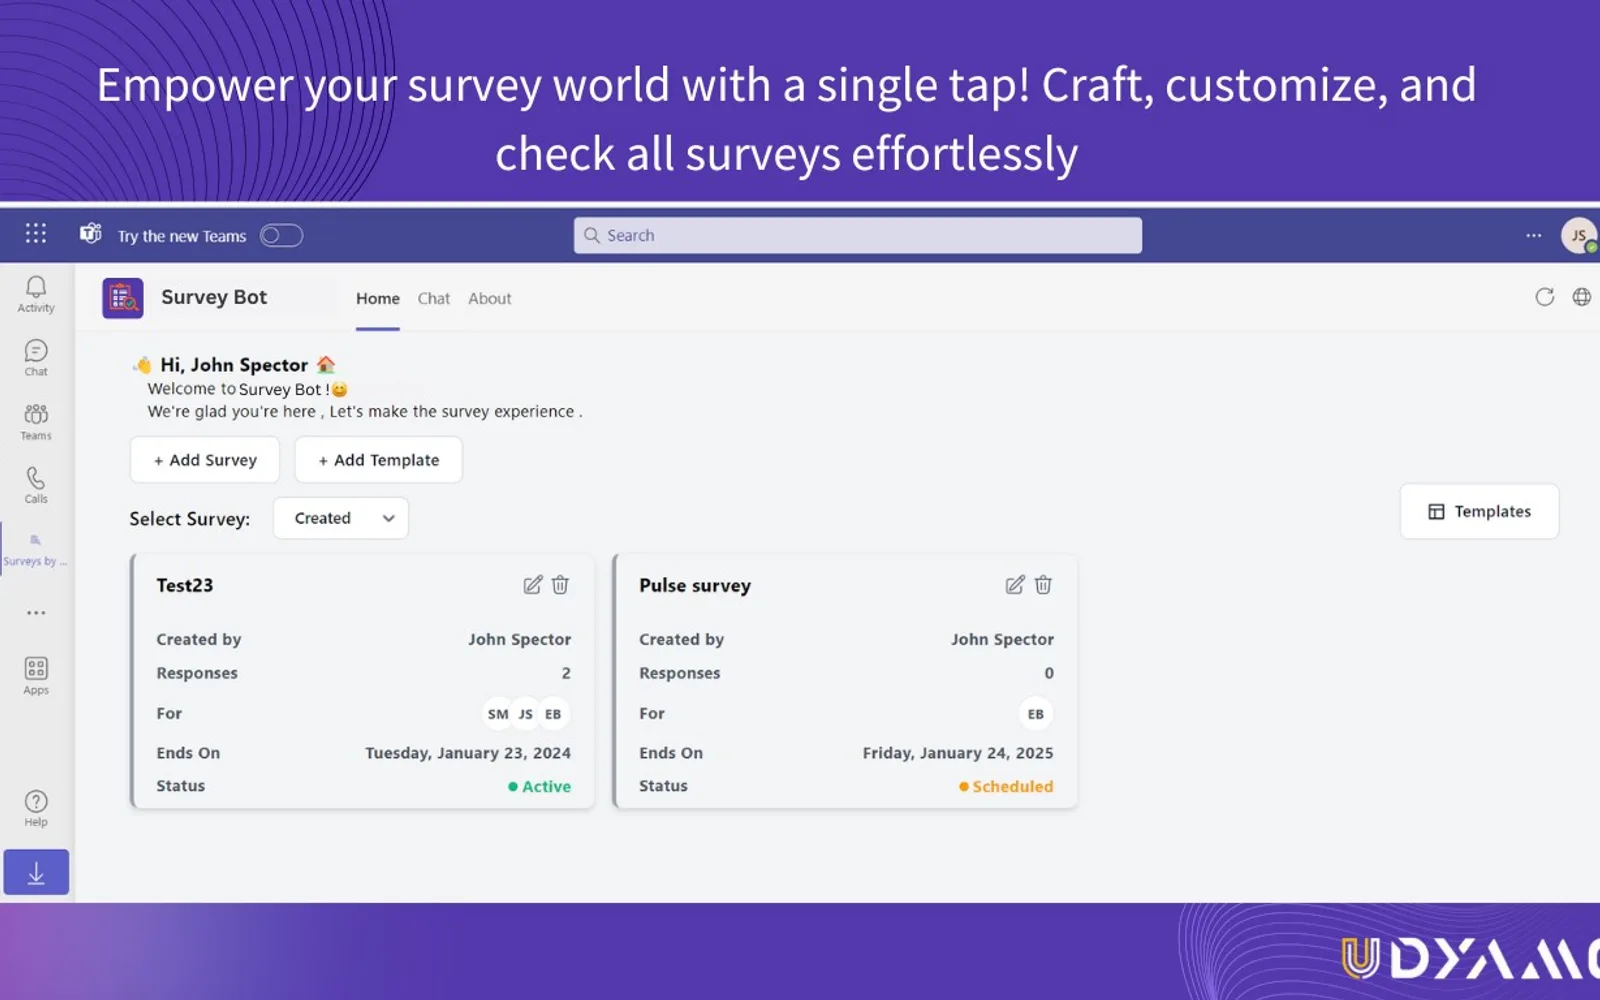This screenshot has width=1600, height=1000.
Task: Expand the Select Survey Created dropdown
Action: (x=341, y=518)
